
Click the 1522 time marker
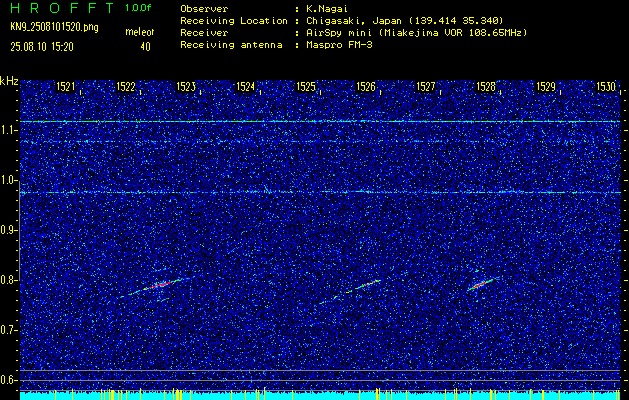126,87
